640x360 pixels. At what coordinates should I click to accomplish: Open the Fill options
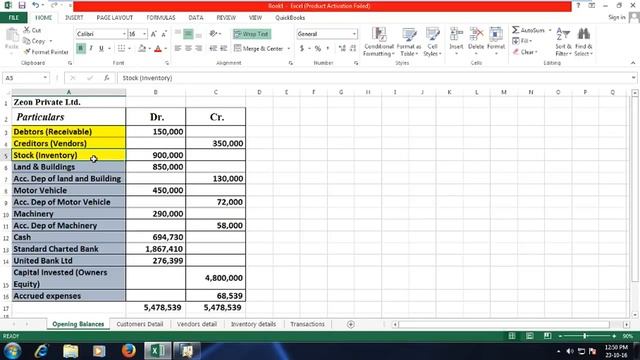pyautogui.click(x=522, y=41)
